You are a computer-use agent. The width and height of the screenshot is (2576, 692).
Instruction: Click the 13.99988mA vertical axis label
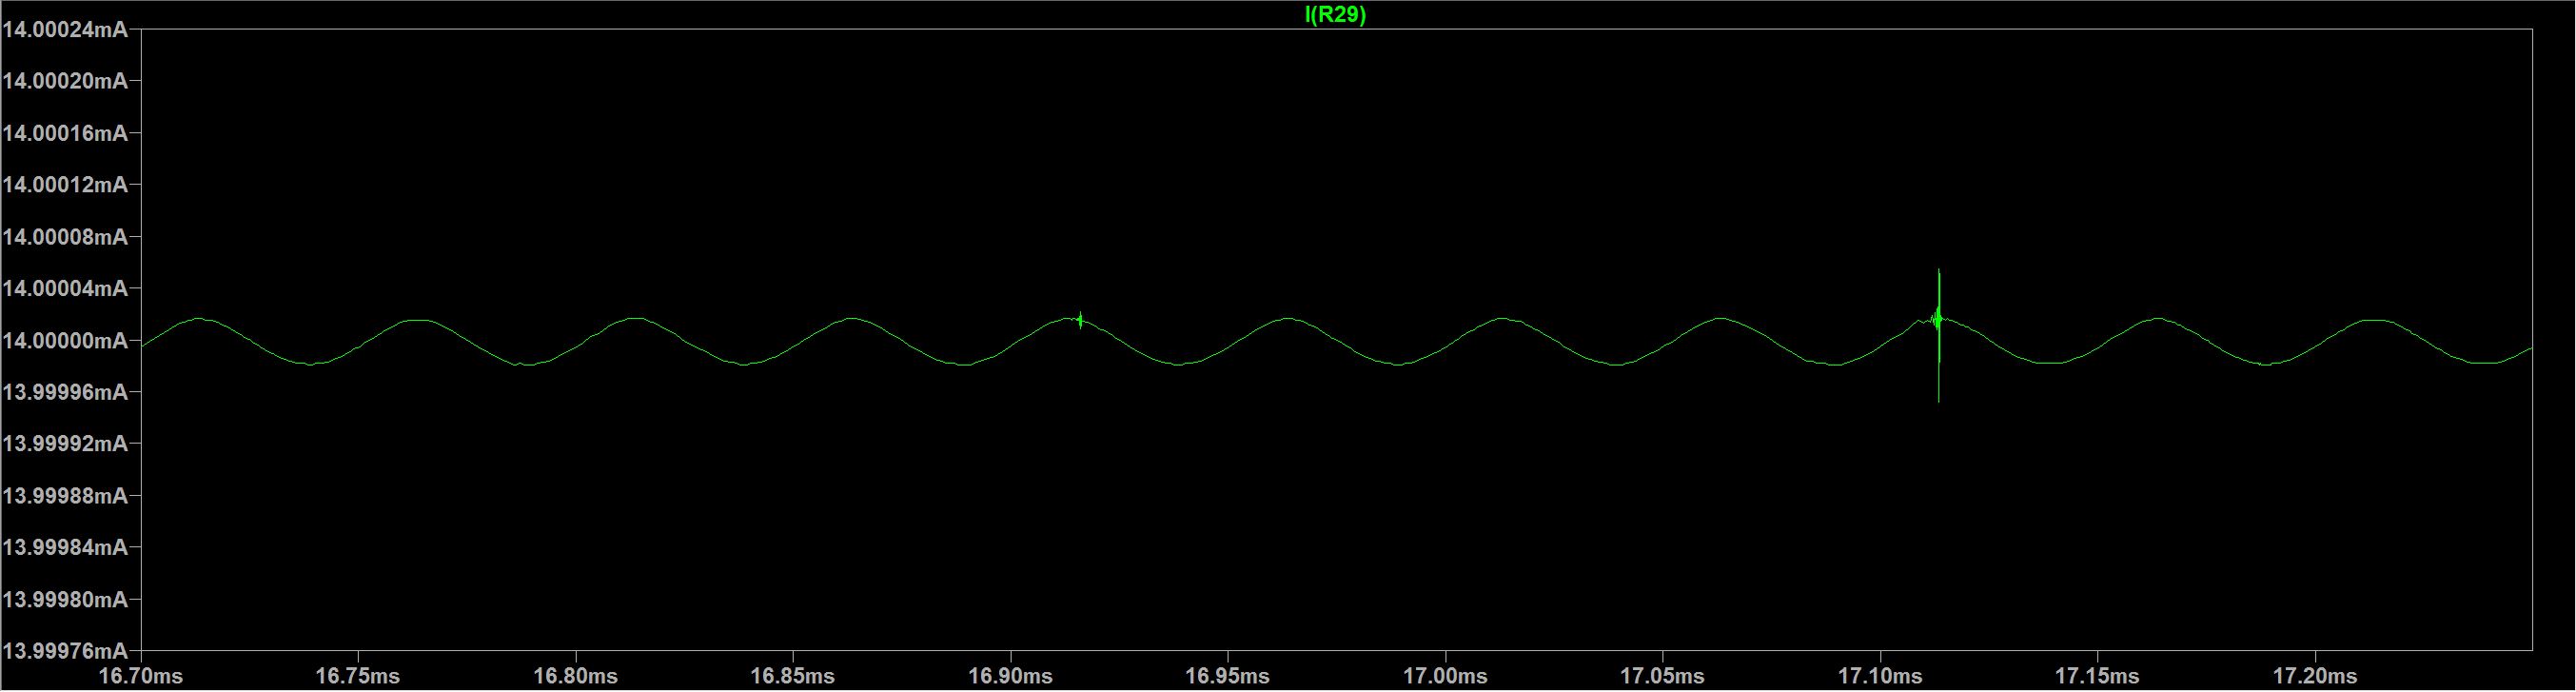(65, 496)
